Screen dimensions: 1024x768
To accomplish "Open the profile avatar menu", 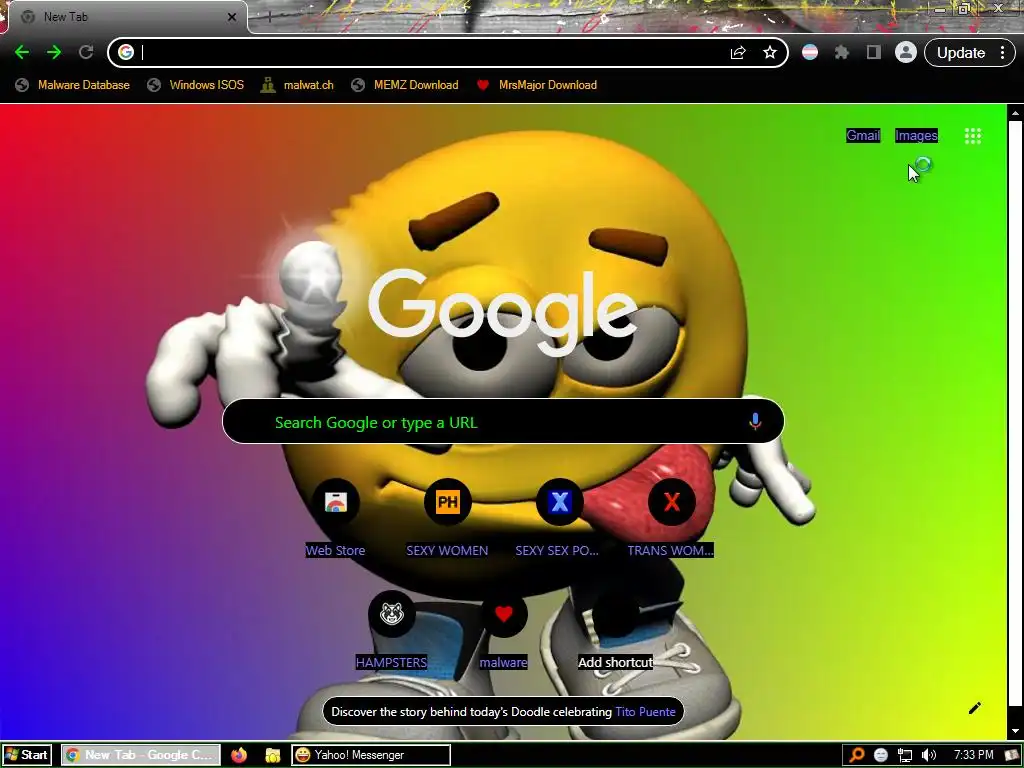I will (x=906, y=52).
